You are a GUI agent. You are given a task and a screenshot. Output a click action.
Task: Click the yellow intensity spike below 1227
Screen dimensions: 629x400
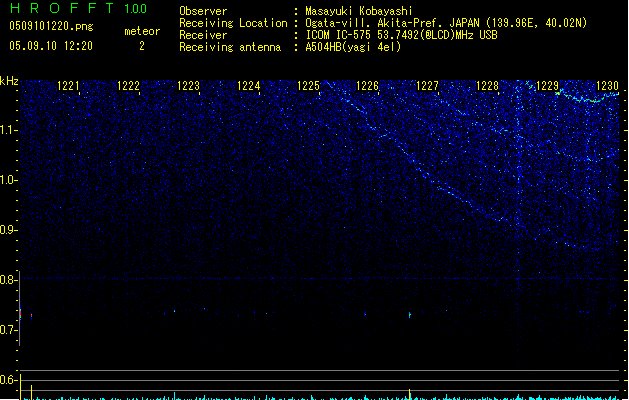pyautogui.click(x=409, y=394)
